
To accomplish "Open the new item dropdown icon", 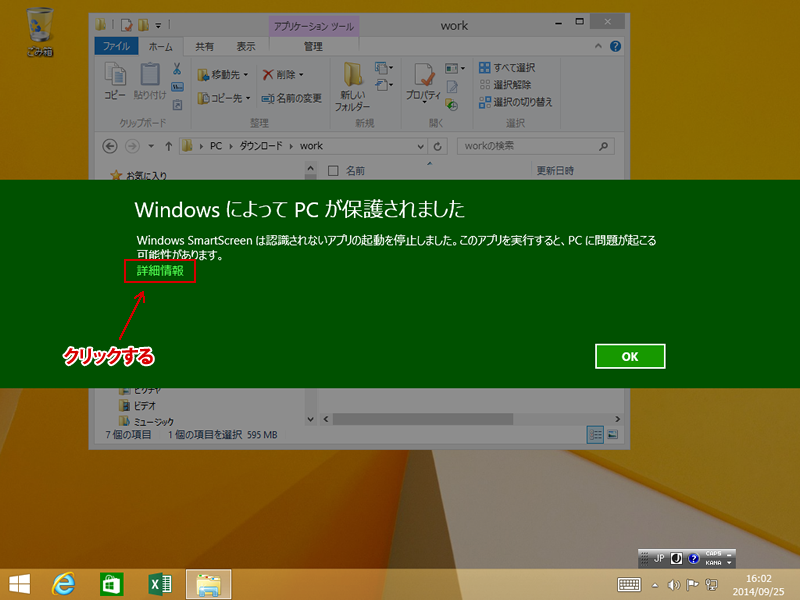I will 384,68.
